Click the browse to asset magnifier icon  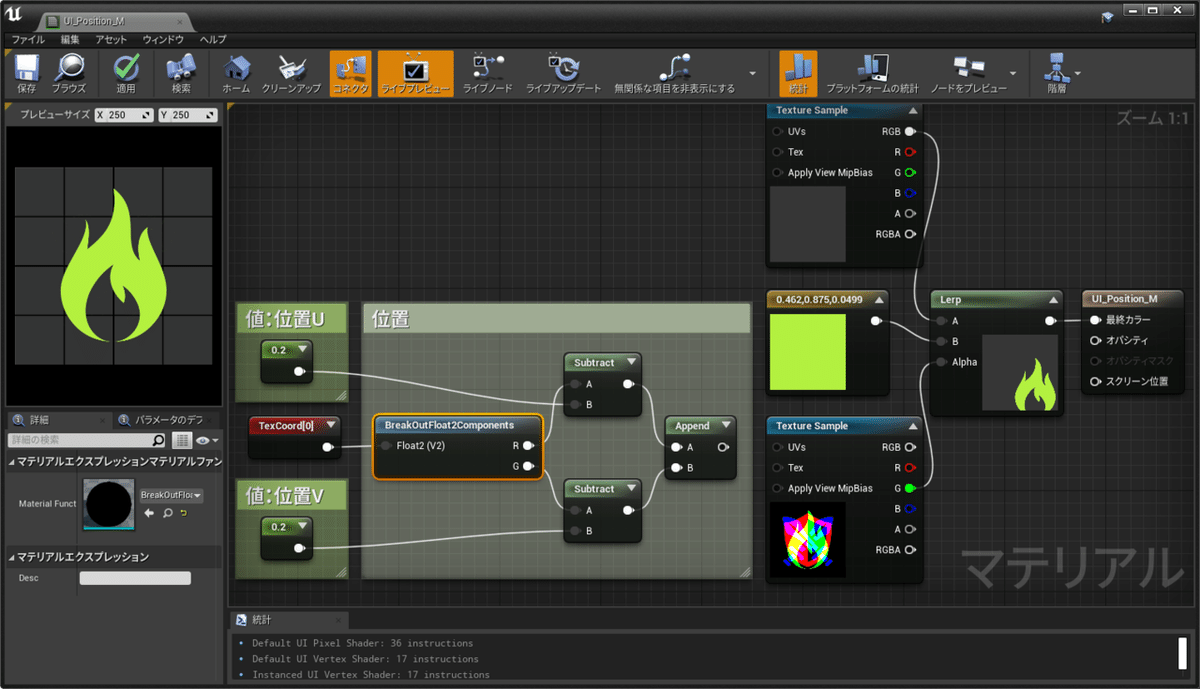coord(167,513)
